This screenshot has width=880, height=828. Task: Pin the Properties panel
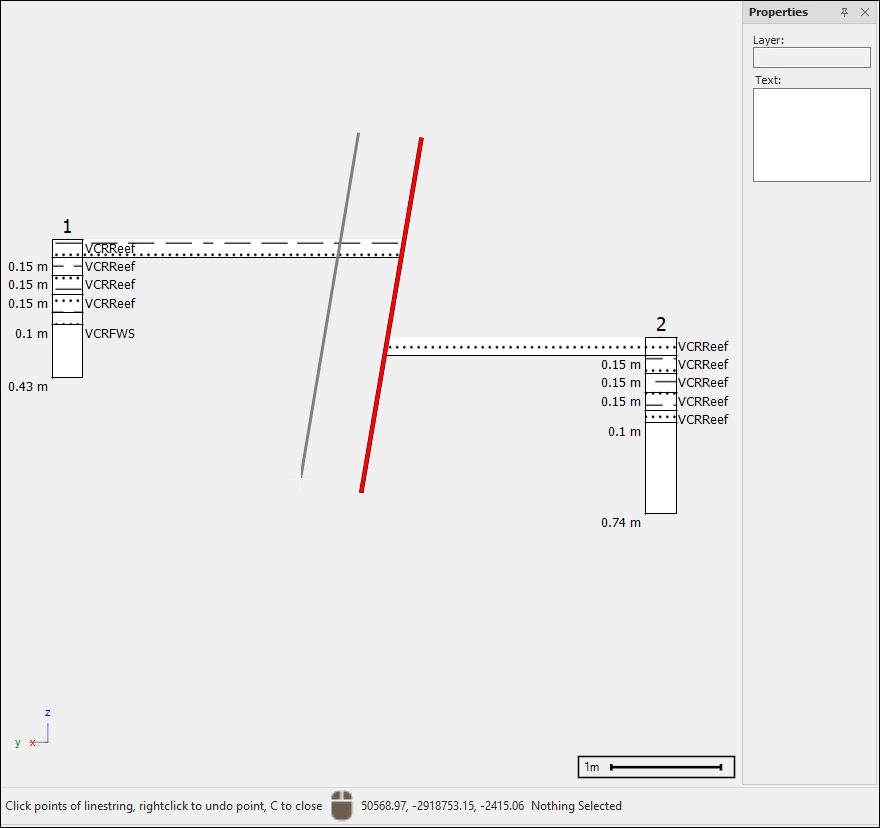click(844, 12)
